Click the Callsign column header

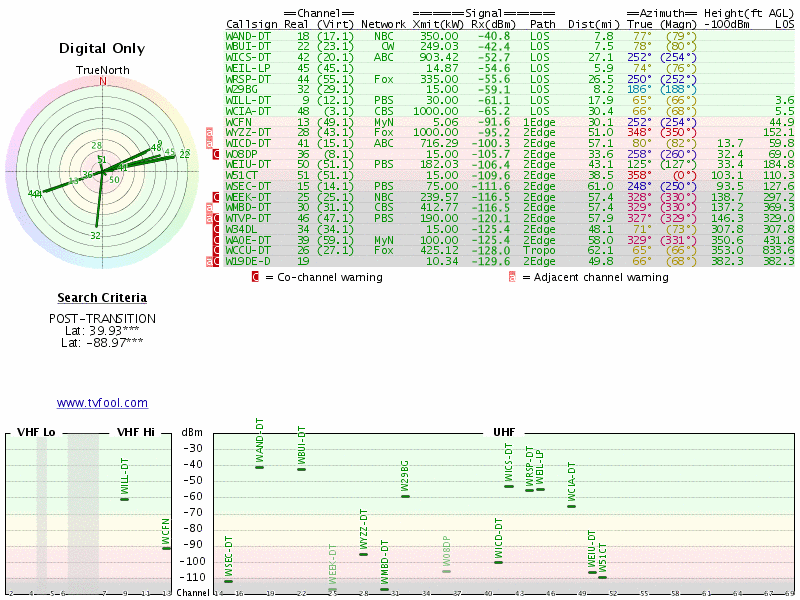click(252, 24)
